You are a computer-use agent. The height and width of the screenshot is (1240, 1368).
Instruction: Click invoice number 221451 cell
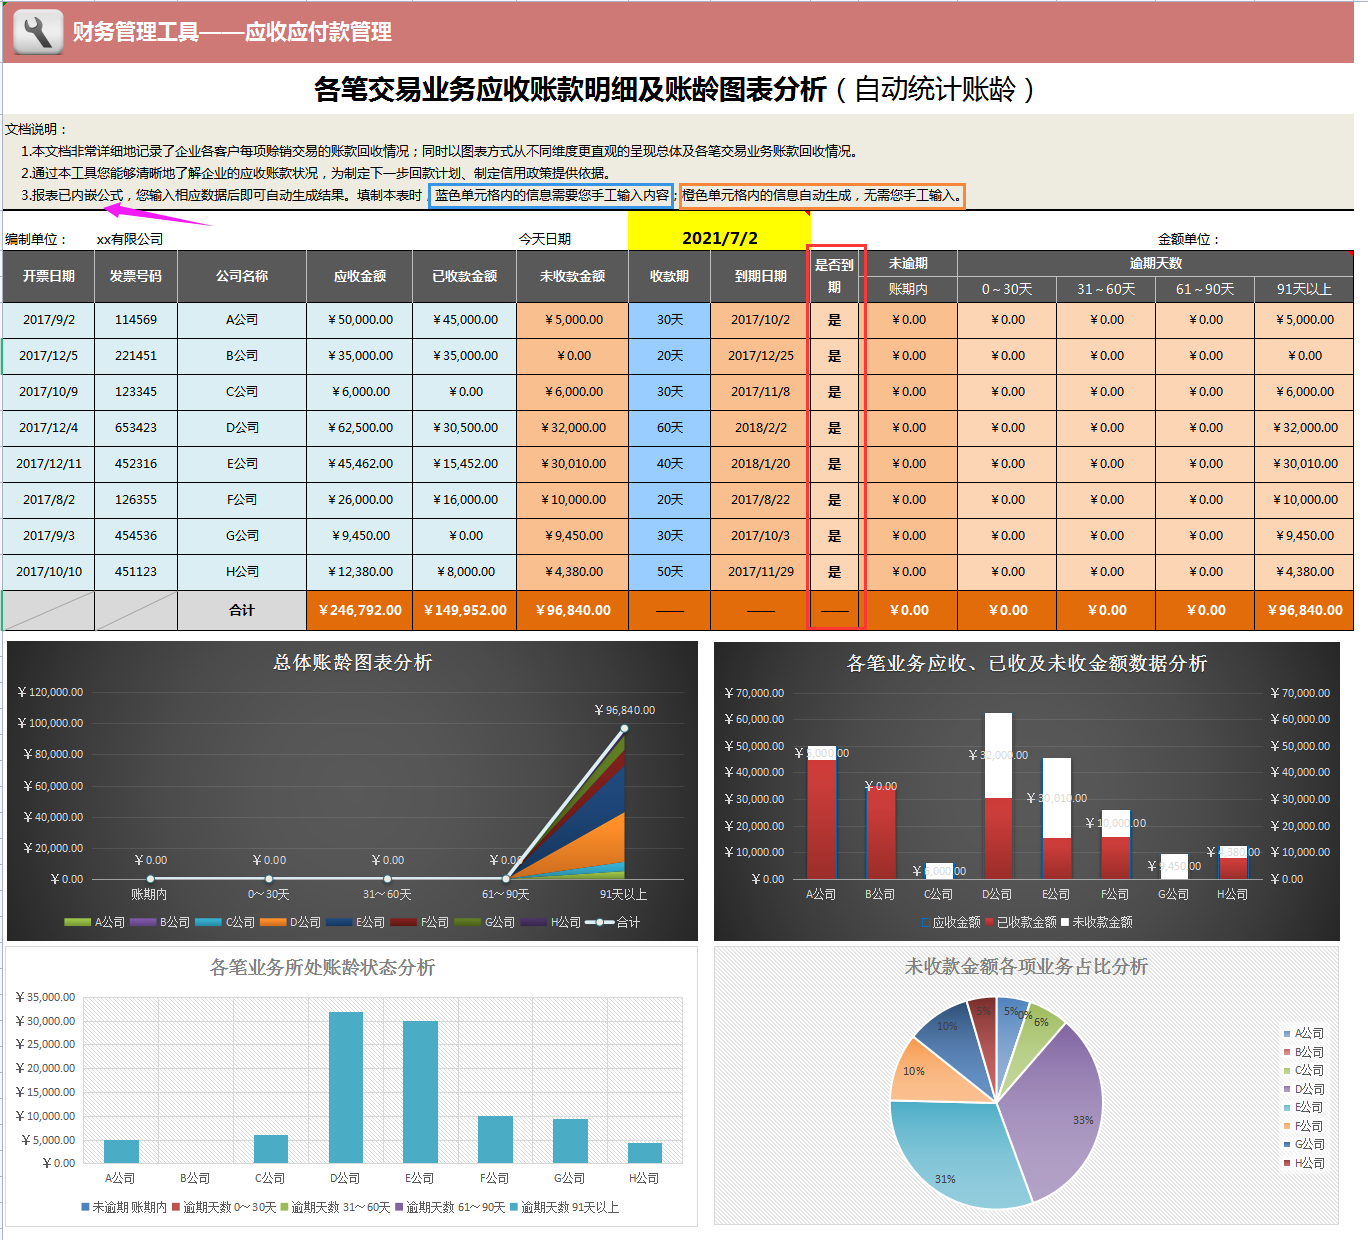(136, 356)
